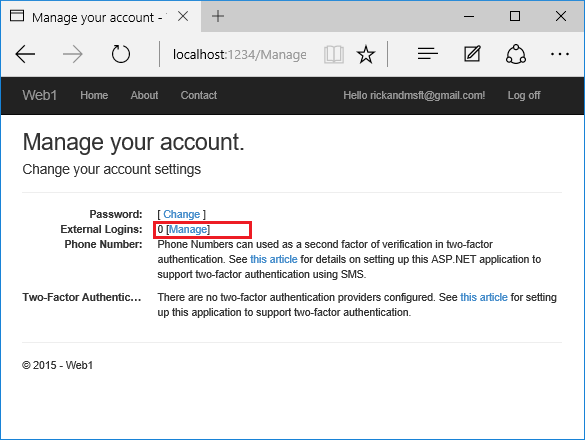Screen dimensions: 585x440
Task: Reload the page with the refresh icon
Action: click(121, 54)
